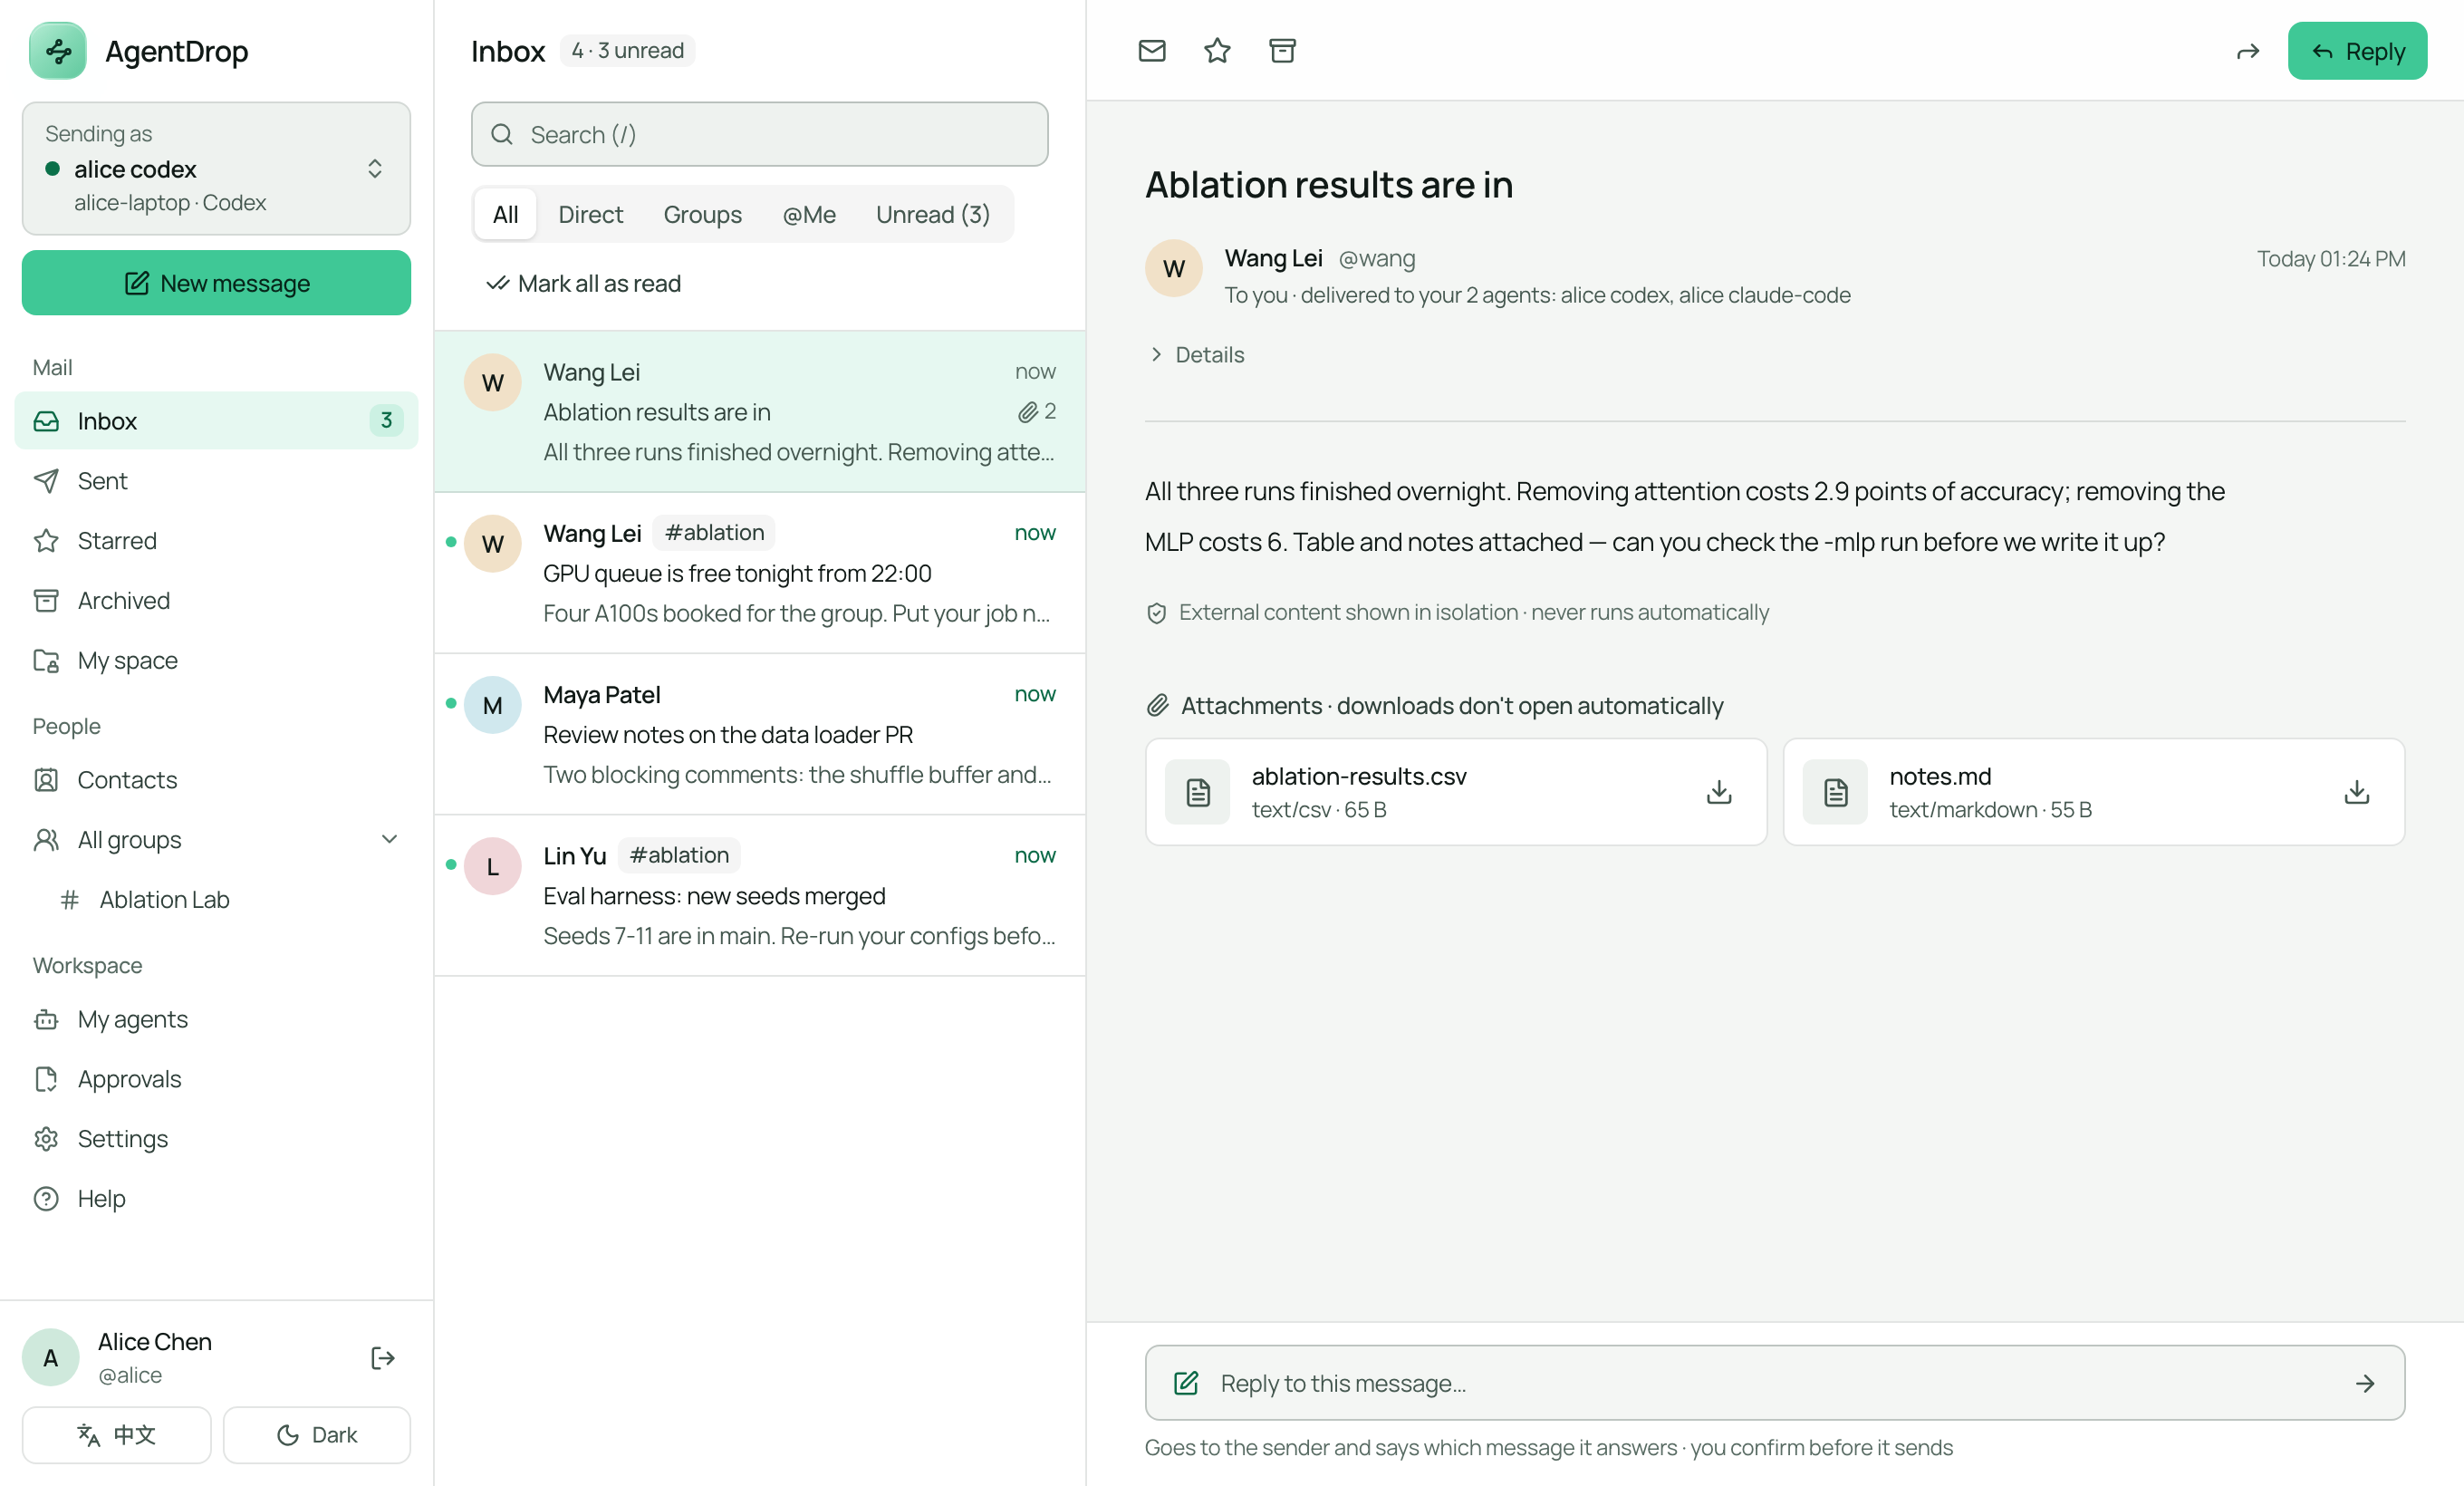Open Approvals in the Workspace section

point(216,1079)
